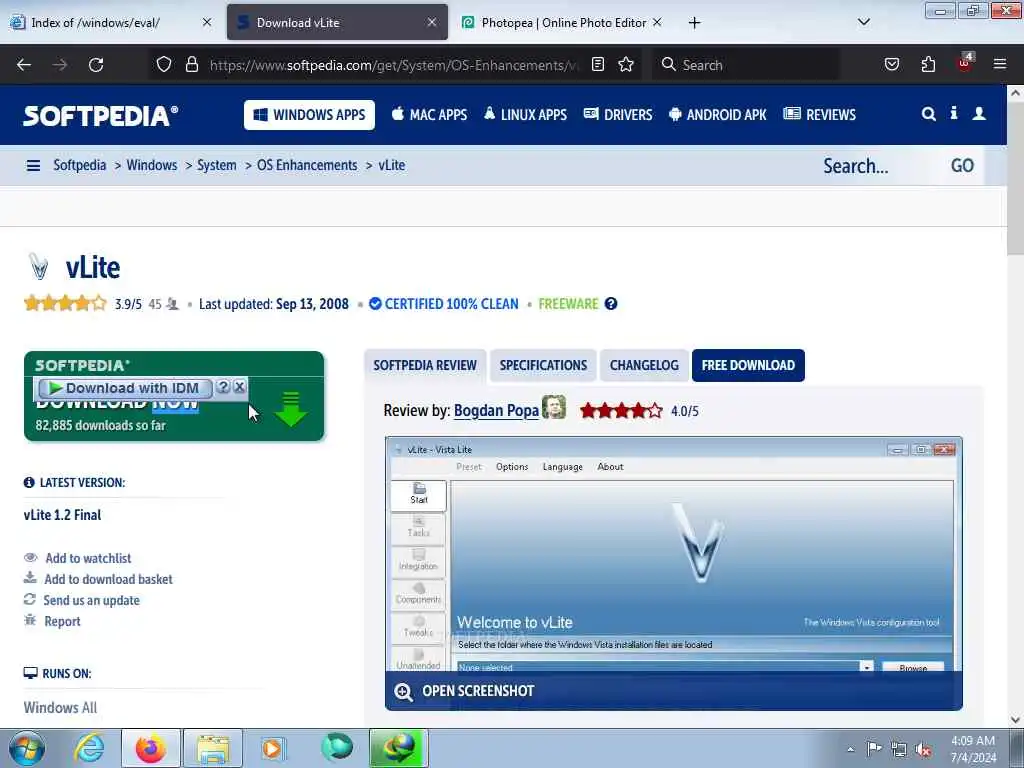Close the Index of /windows/eval/ tab
Image resolution: width=1024 pixels, height=768 pixels.
click(x=207, y=22)
